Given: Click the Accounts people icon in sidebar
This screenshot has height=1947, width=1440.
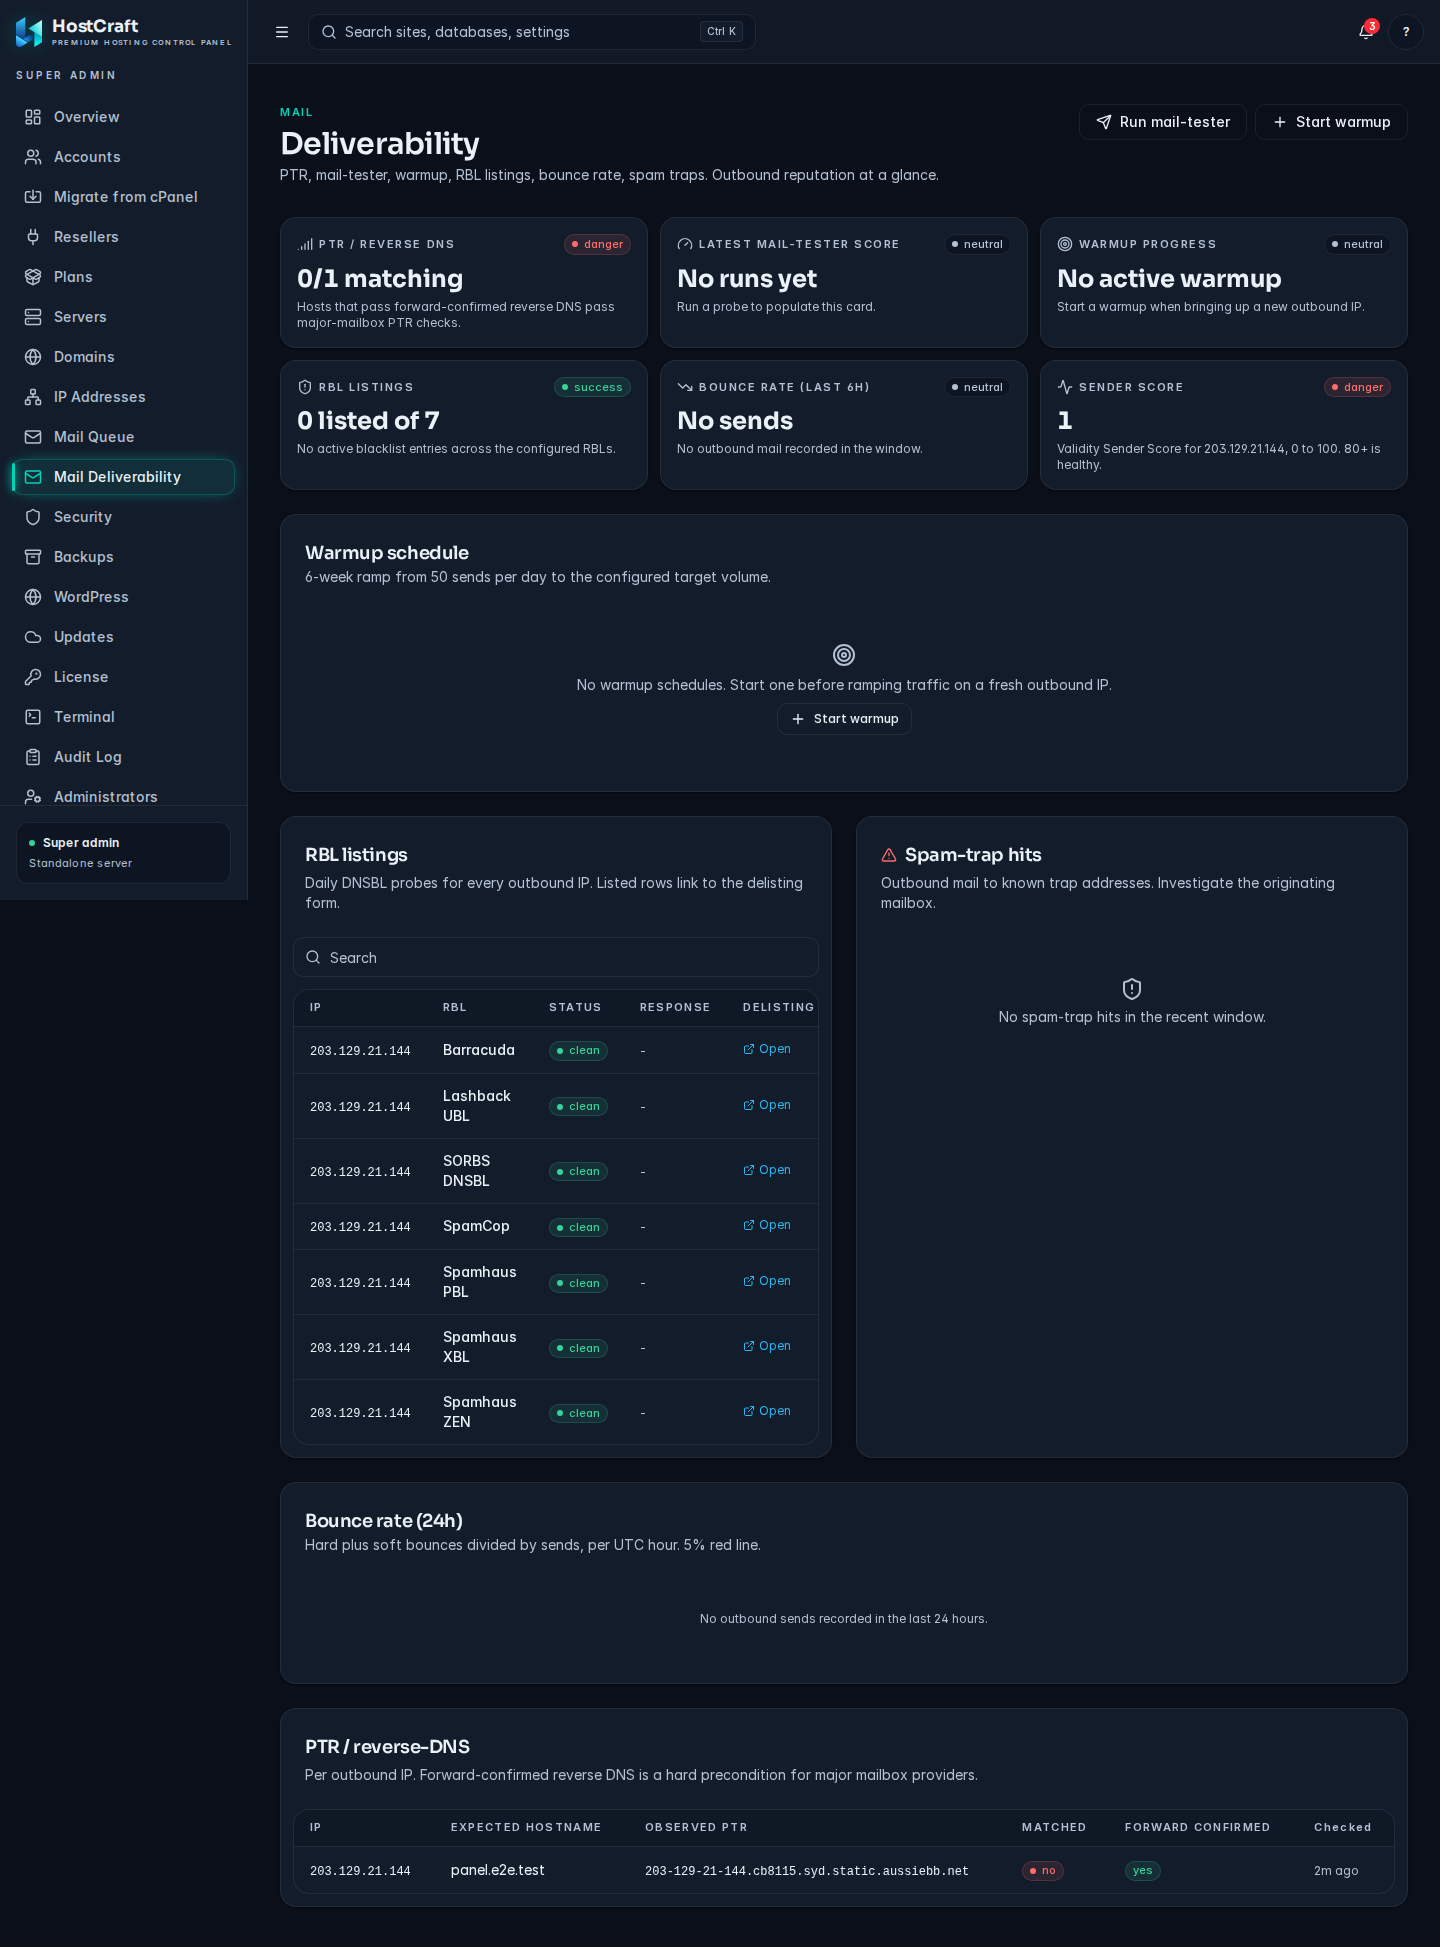Looking at the screenshot, I should 33,157.
